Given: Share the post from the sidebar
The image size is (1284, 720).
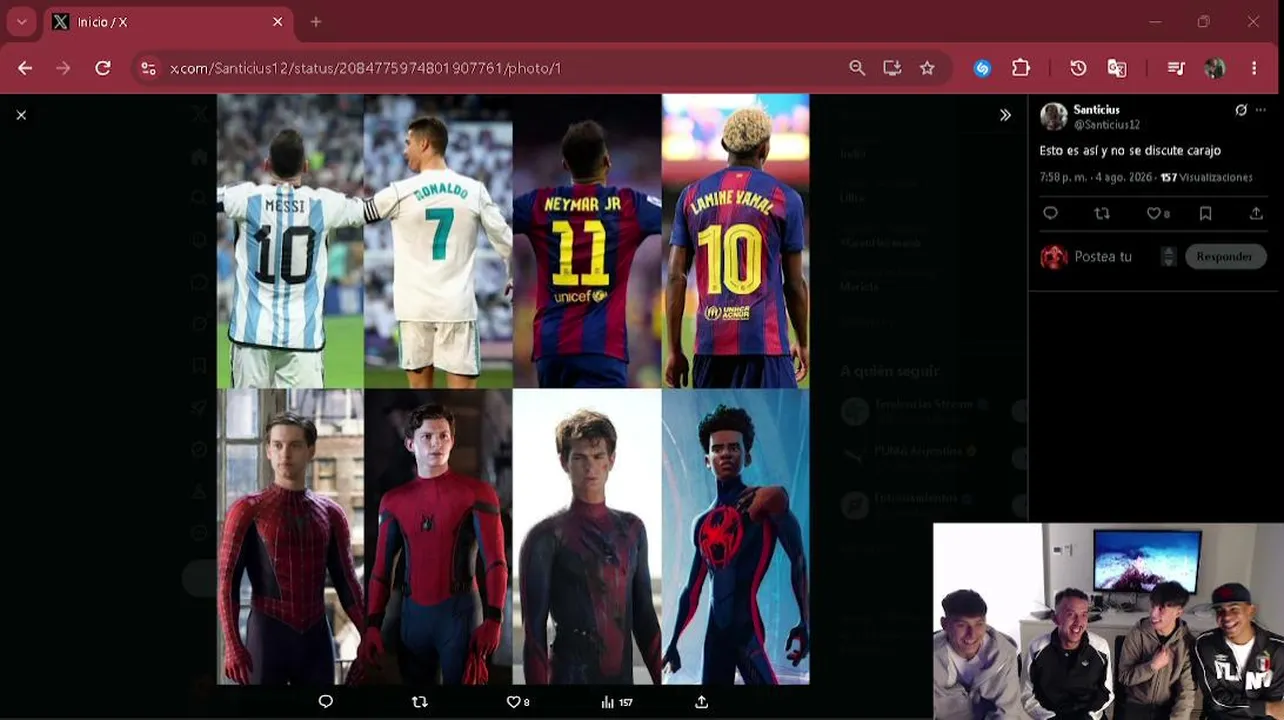Looking at the screenshot, I should (1256, 213).
